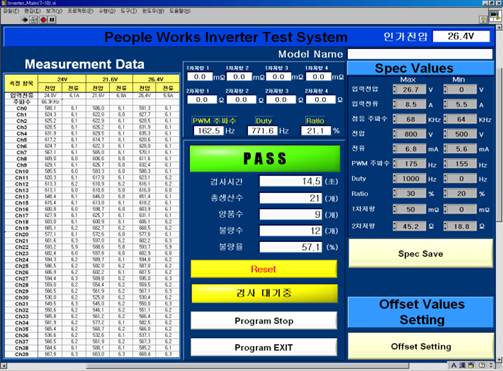Open the 파일(F) menu
Viewport: 503px width, 371px height.
tap(11, 11)
